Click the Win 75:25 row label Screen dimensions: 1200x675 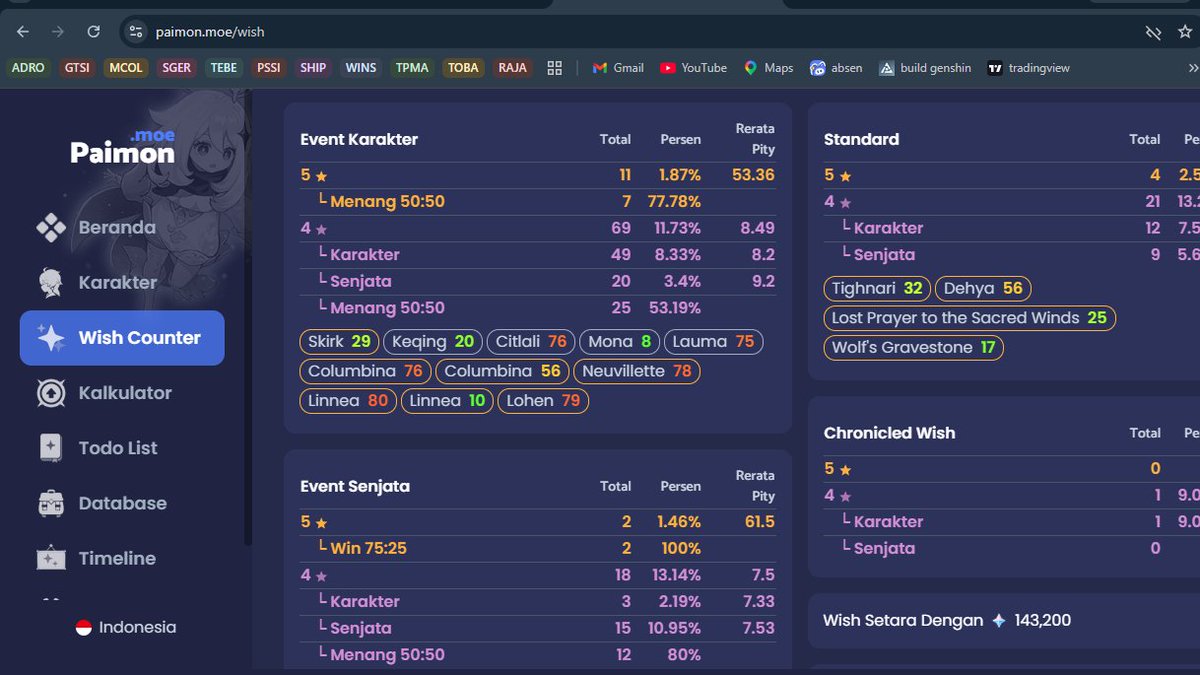click(368, 548)
